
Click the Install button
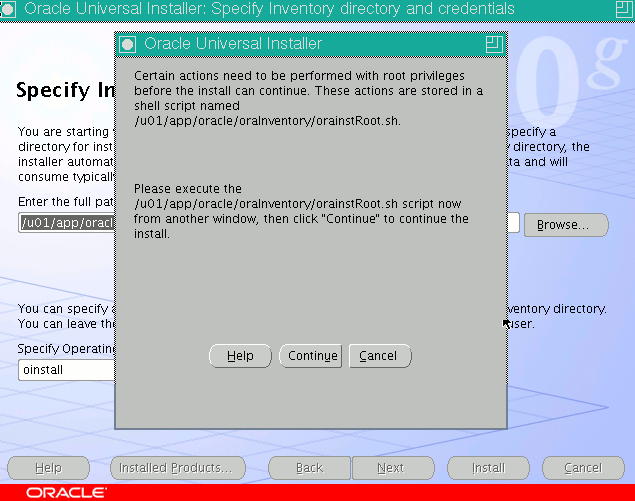488,468
